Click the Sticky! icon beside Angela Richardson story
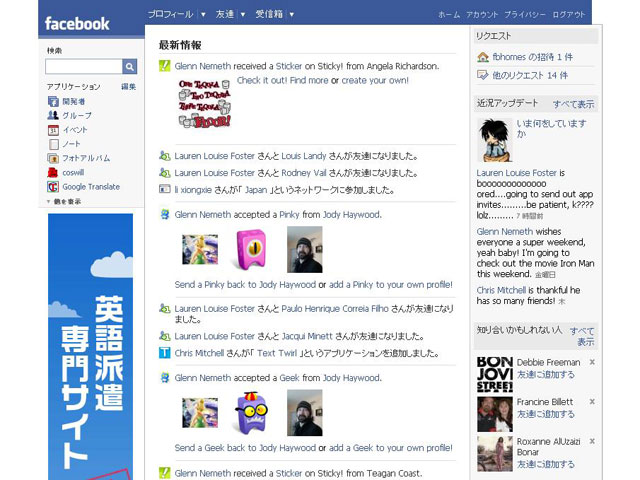 pos(164,66)
